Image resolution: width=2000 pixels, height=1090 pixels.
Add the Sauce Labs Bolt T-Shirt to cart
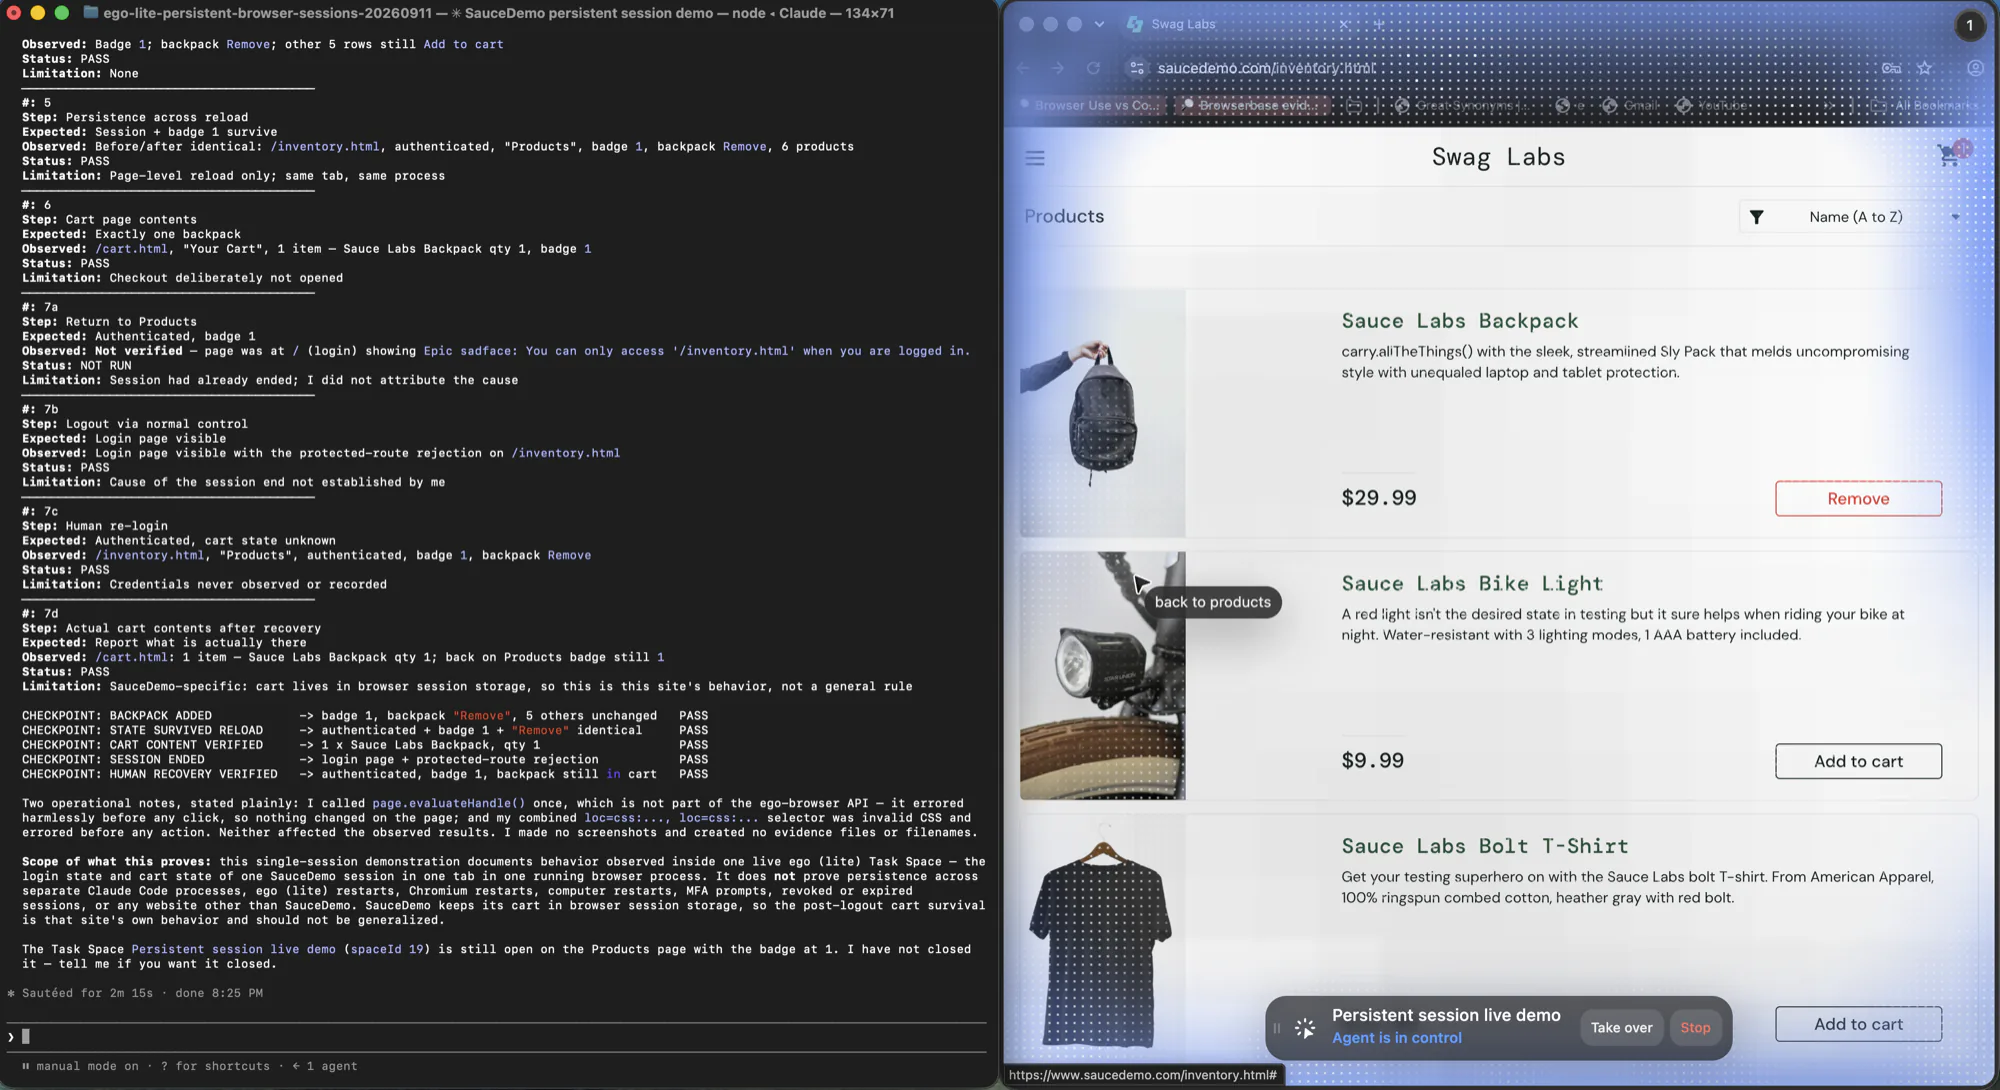click(x=1858, y=1024)
